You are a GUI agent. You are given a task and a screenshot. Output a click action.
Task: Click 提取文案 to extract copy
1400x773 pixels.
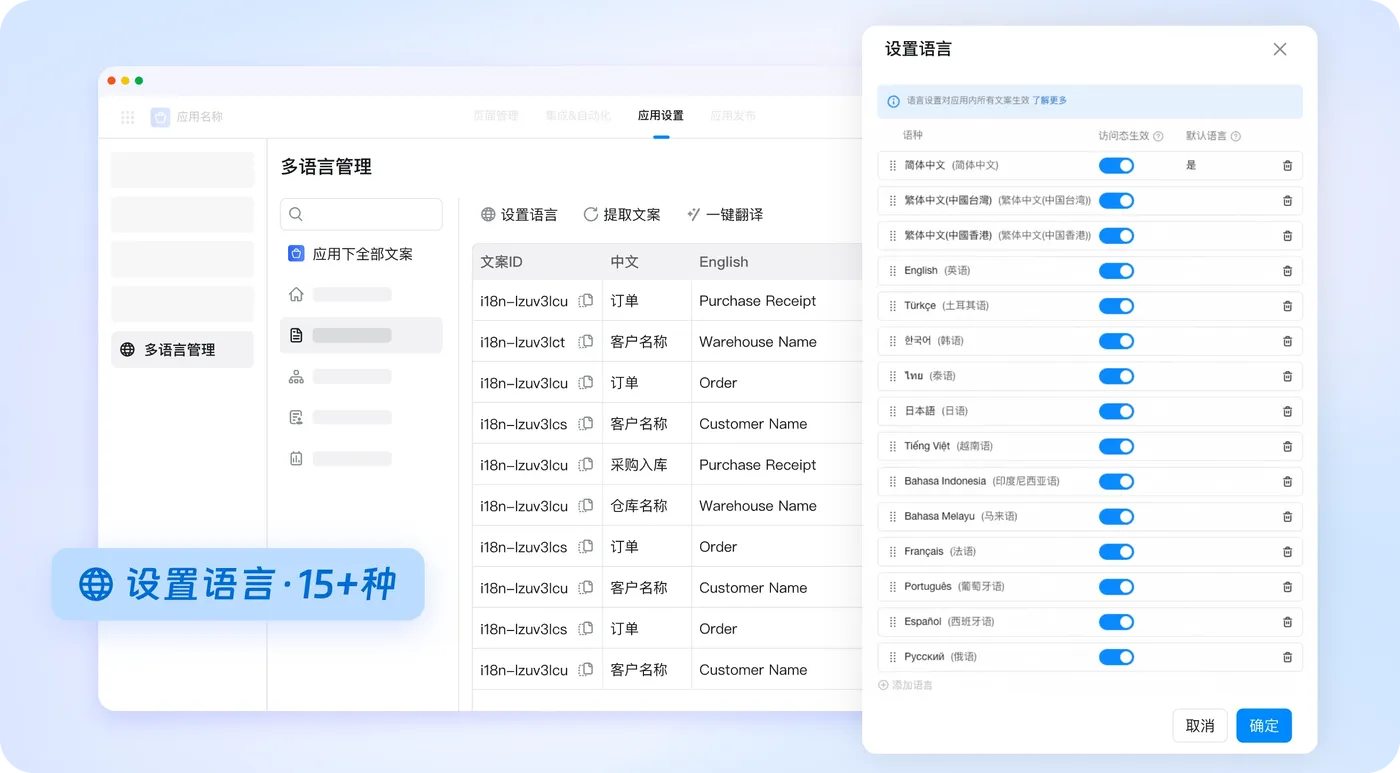[x=622, y=215]
